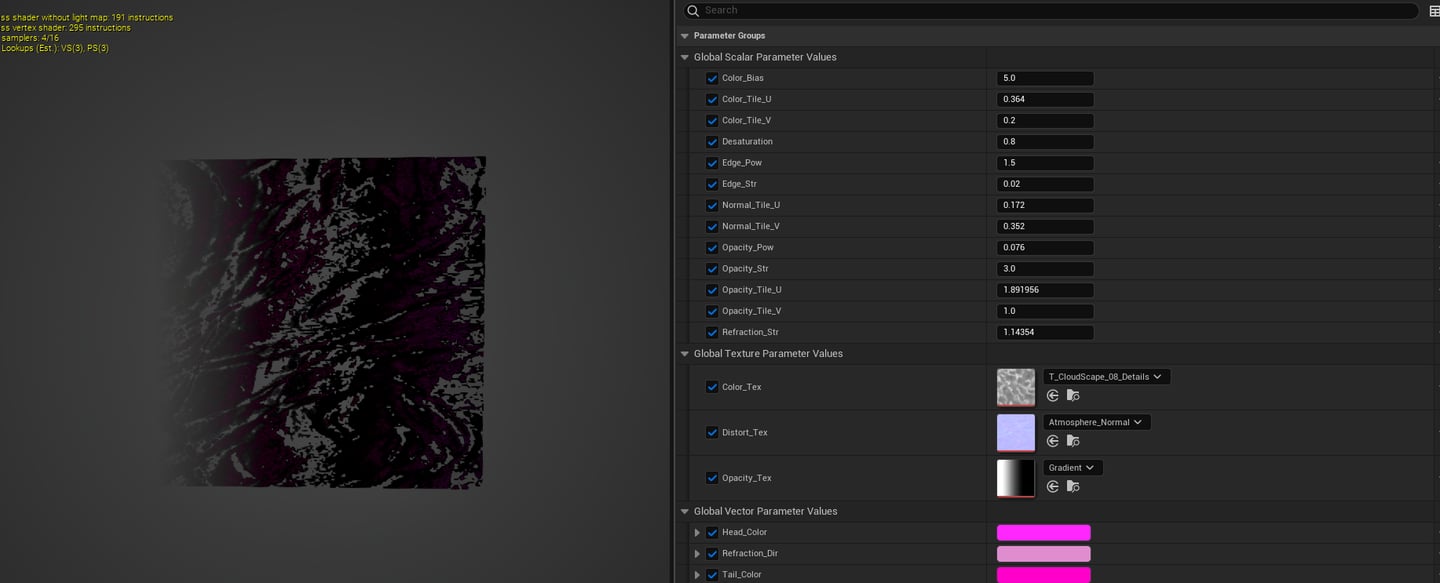Collapse Global Scalar Parameter Values section
The height and width of the screenshot is (583, 1440).
pyautogui.click(x=685, y=58)
